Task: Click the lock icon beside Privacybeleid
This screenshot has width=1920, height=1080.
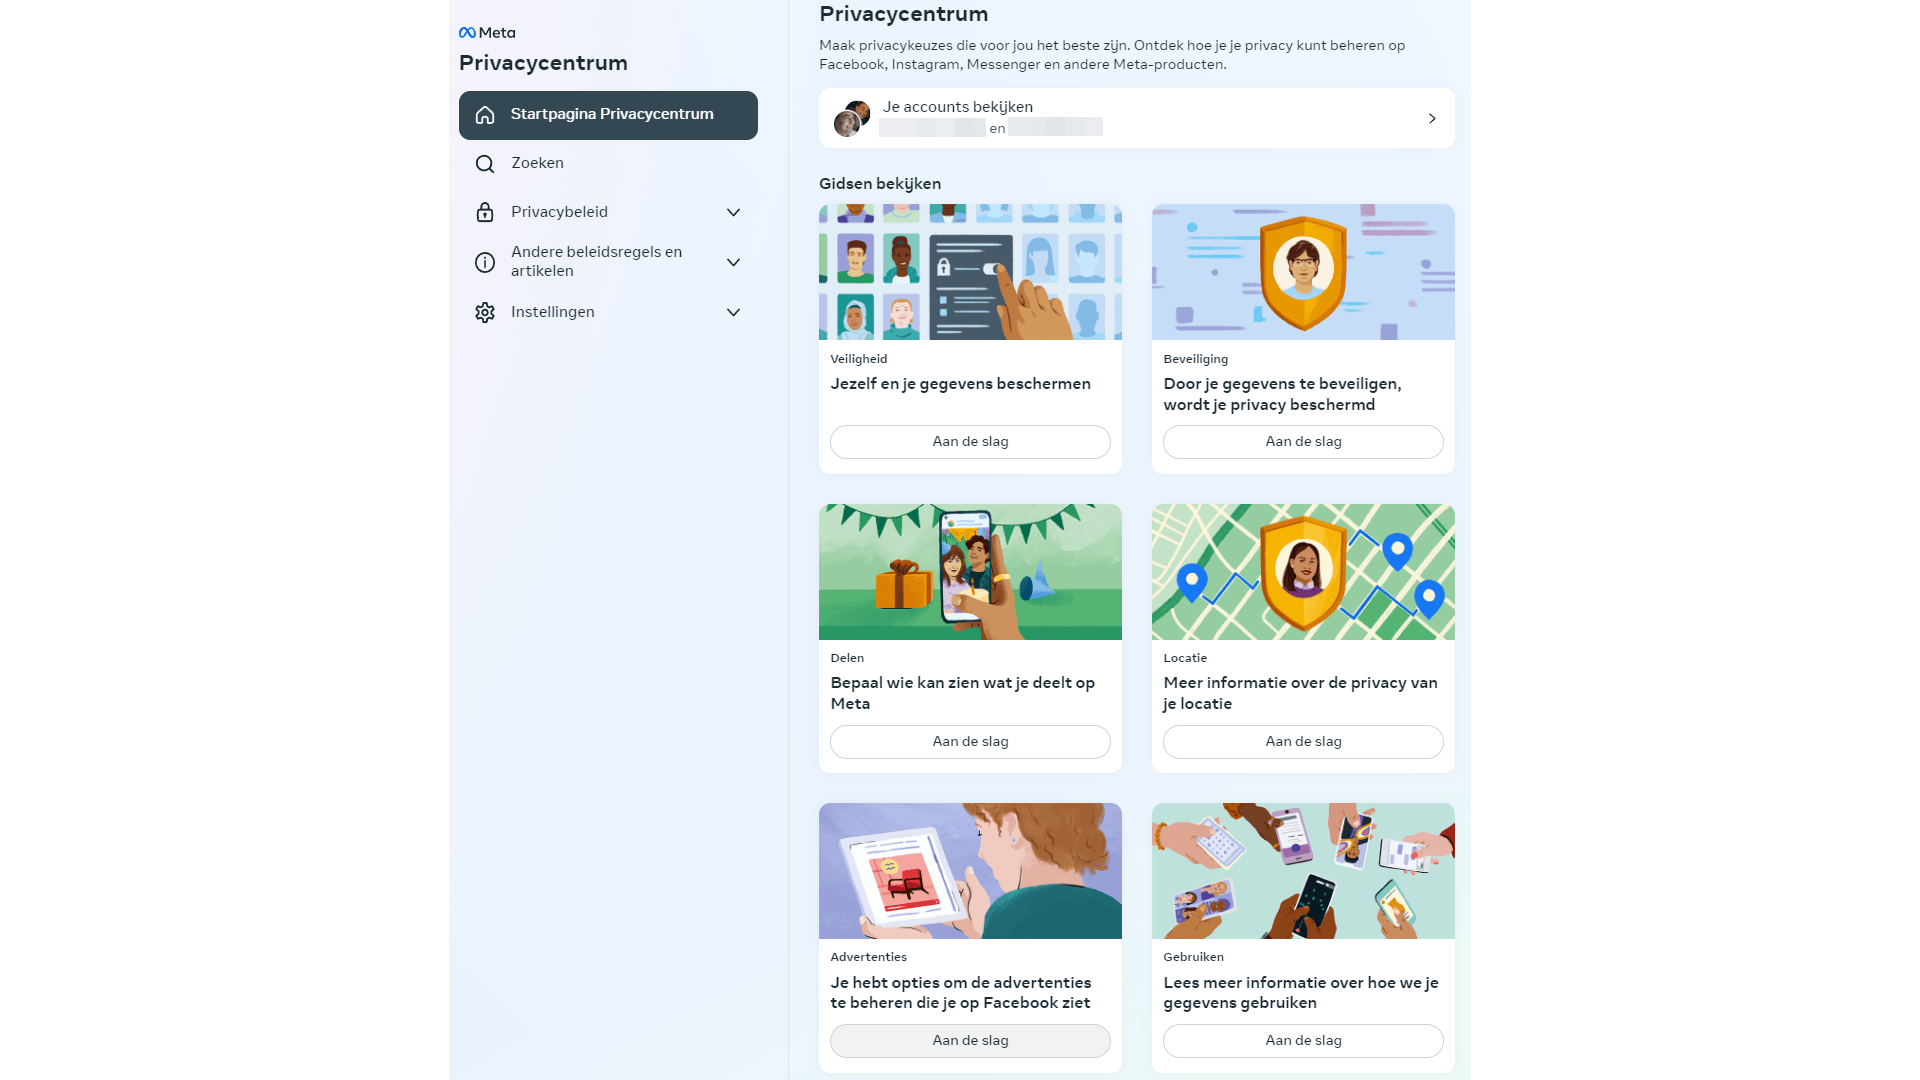Action: (485, 212)
